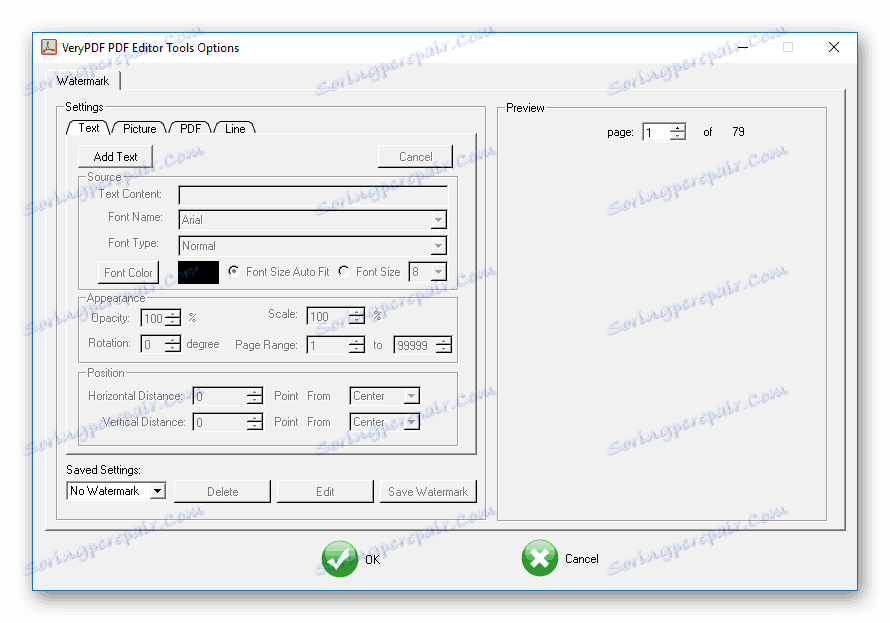
Task: Switch to the Picture tab
Action: click(139, 128)
